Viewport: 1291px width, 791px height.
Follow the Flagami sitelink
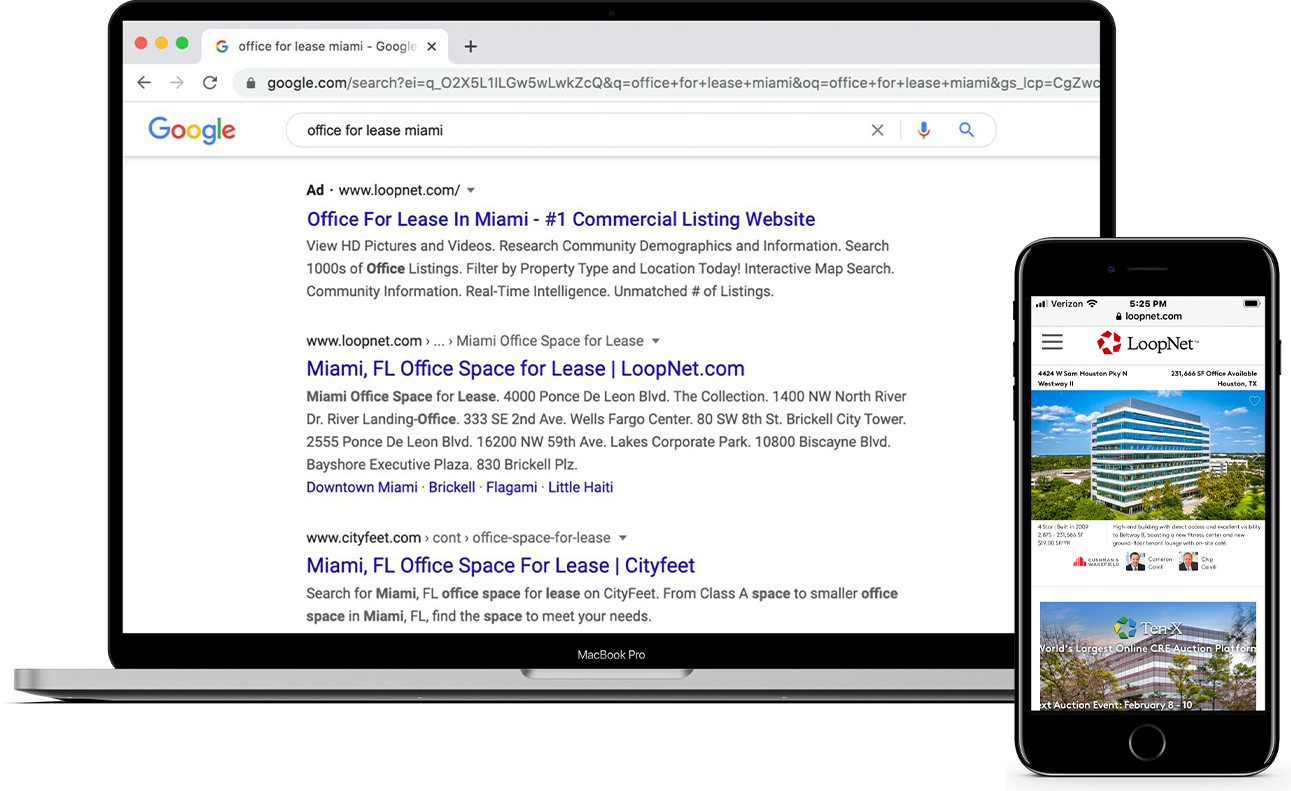point(511,487)
